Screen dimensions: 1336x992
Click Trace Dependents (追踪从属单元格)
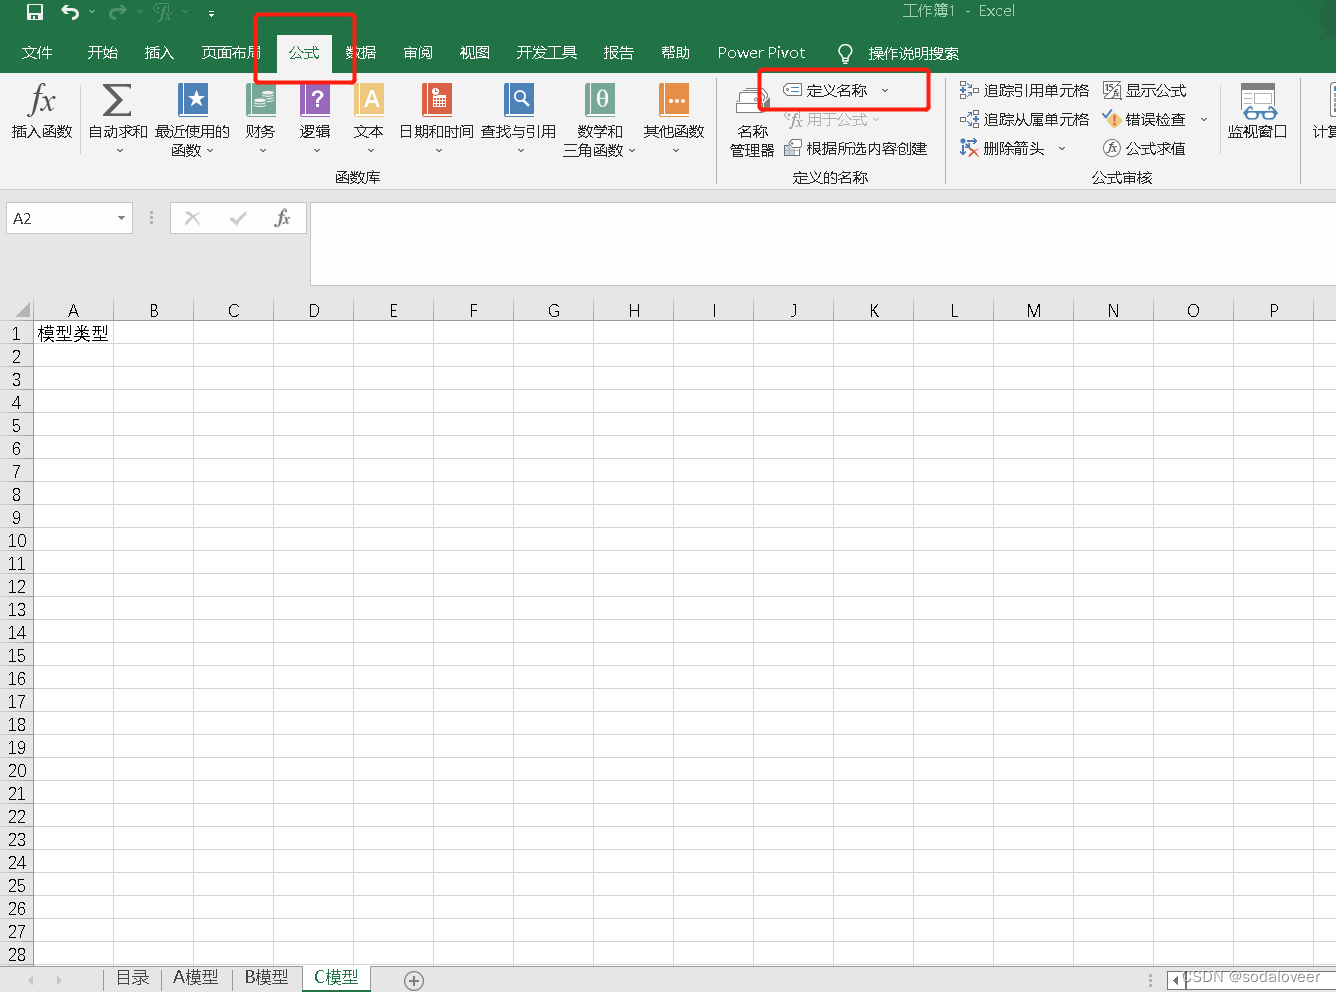pos(1025,119)
